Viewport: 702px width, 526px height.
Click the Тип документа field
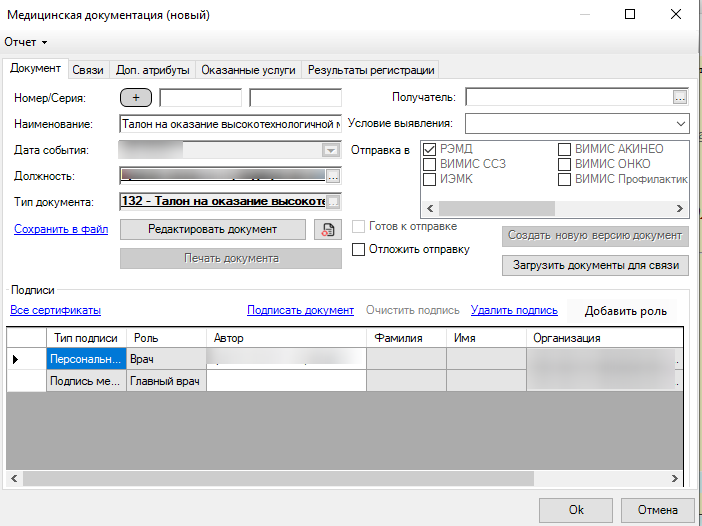click(223, 202)
